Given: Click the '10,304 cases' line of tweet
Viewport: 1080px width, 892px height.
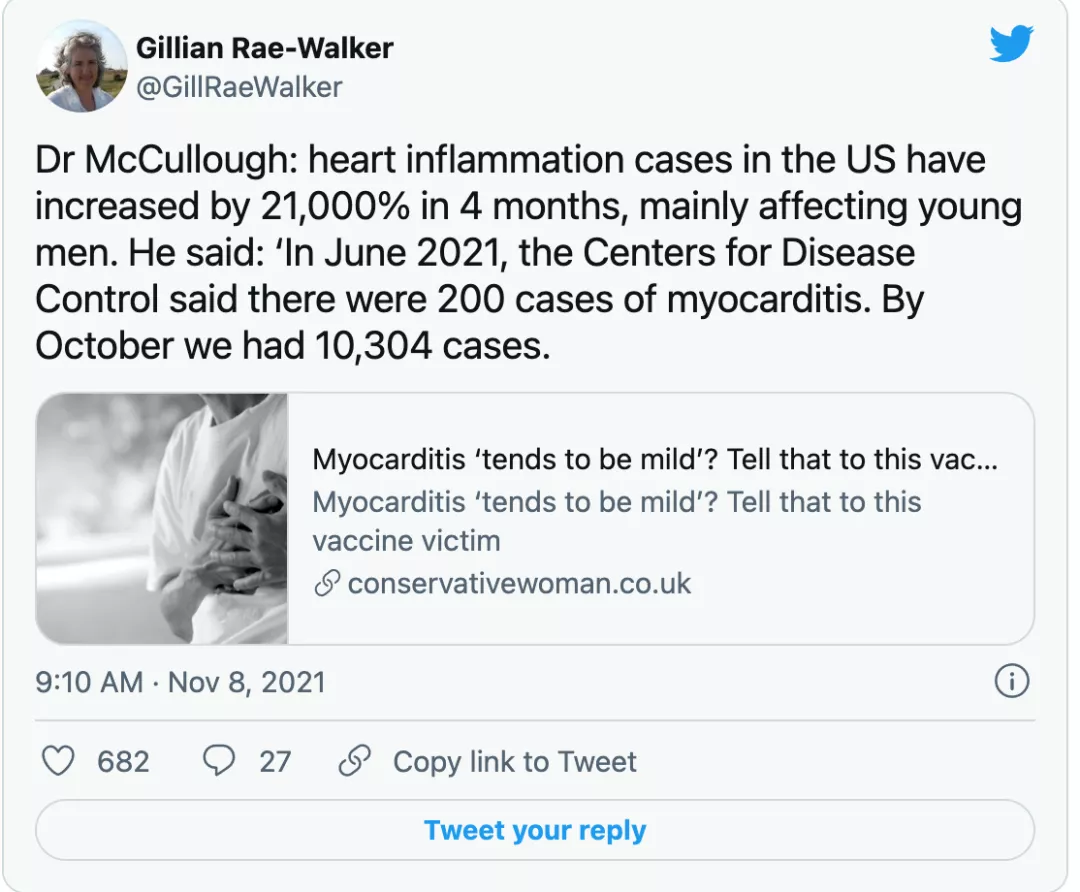Looking at the screenshot, I should 292,345.
